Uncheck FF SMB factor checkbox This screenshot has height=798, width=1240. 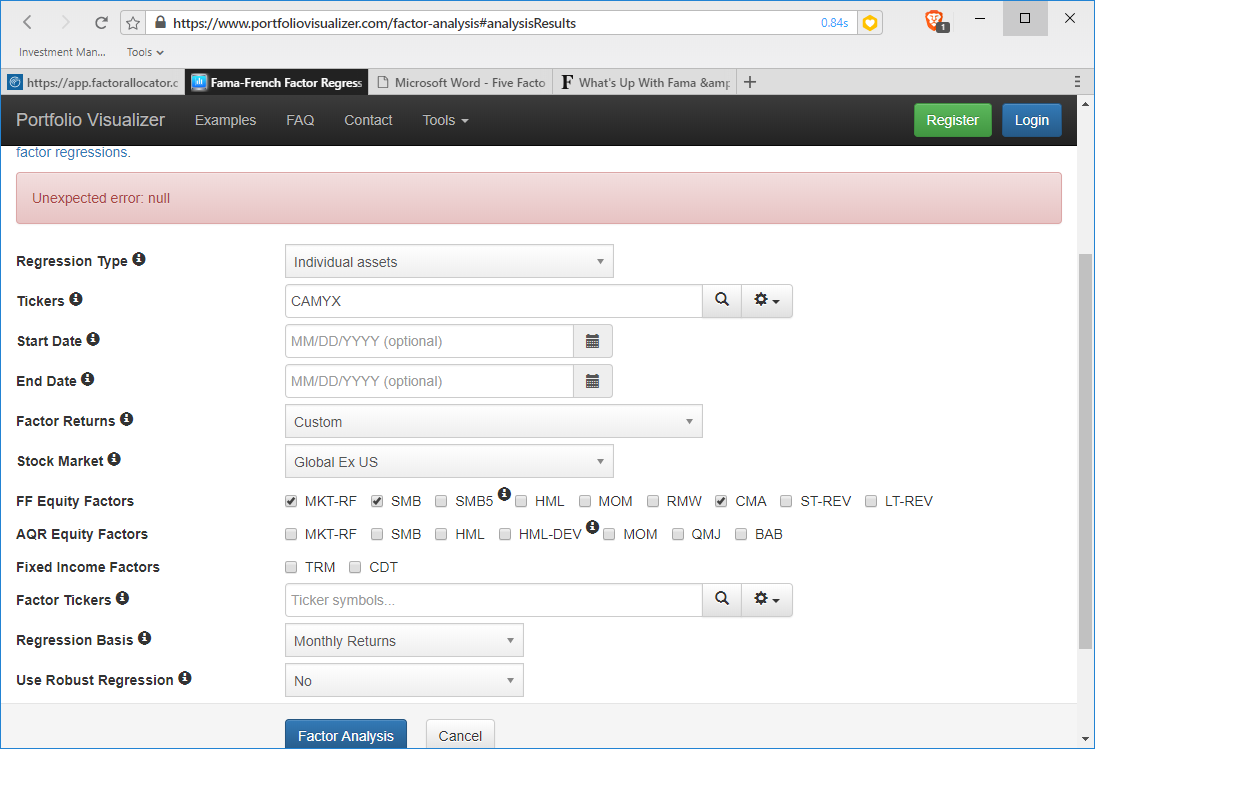tap(377, 501)
